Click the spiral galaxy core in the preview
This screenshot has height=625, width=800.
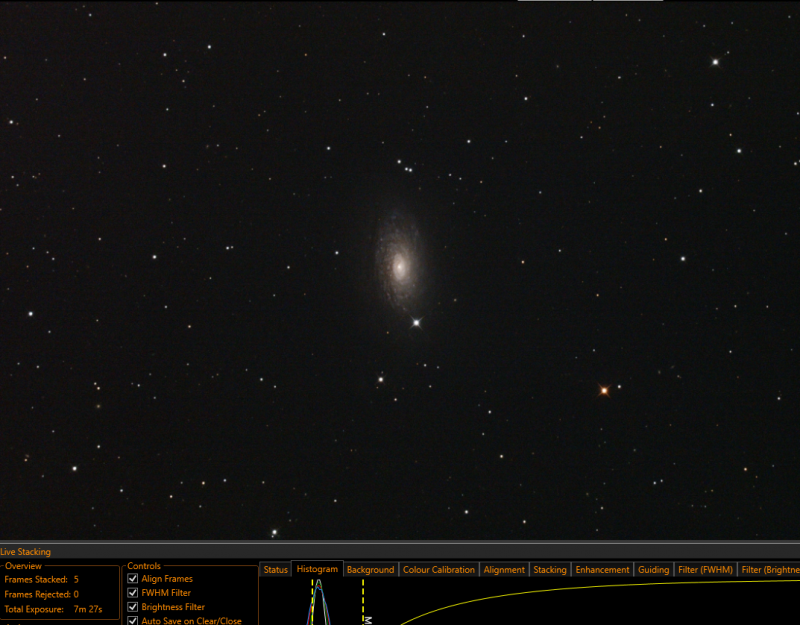coord(399,266)
